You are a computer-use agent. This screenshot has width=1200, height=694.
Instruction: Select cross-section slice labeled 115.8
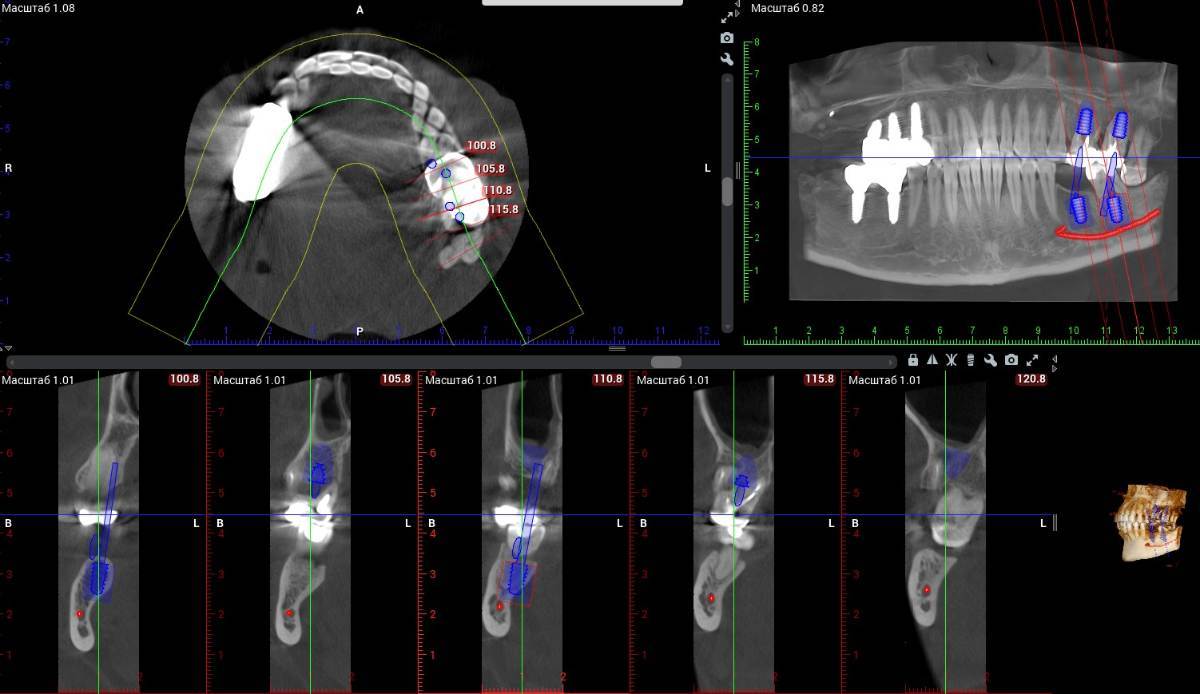819,380
